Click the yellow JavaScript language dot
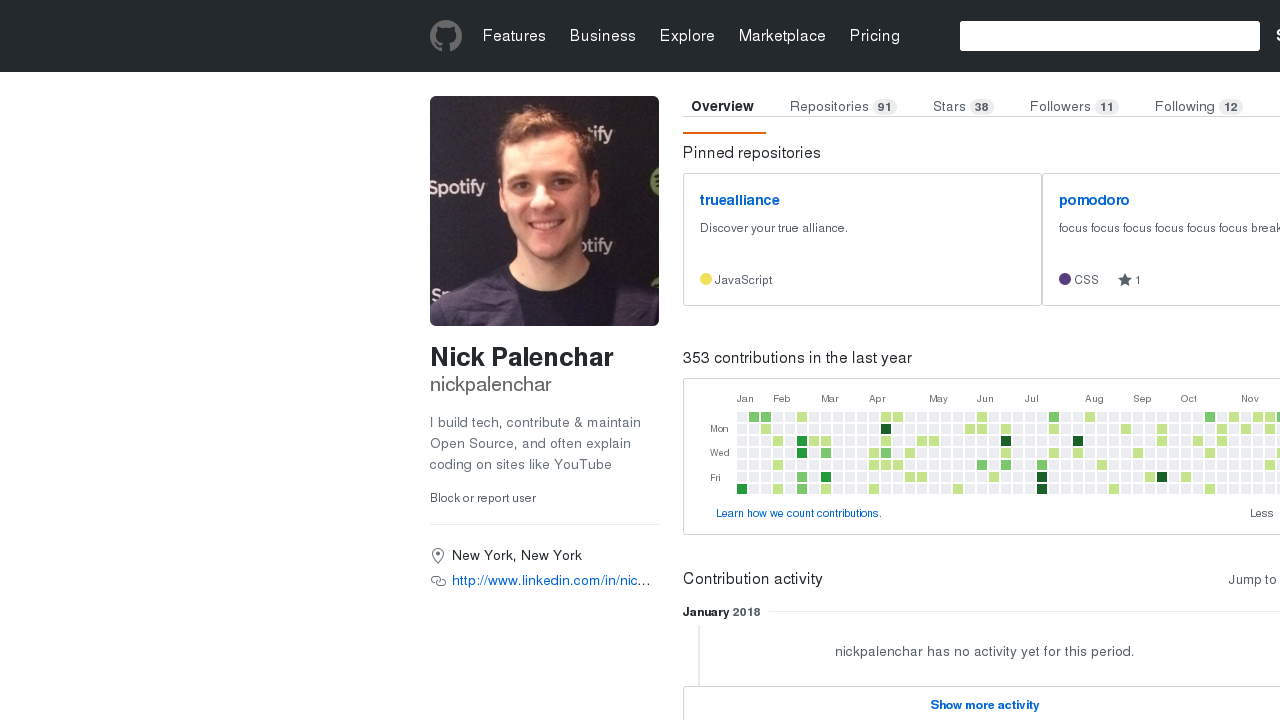The image size is (1280, 720). click(x=706, y=279)
